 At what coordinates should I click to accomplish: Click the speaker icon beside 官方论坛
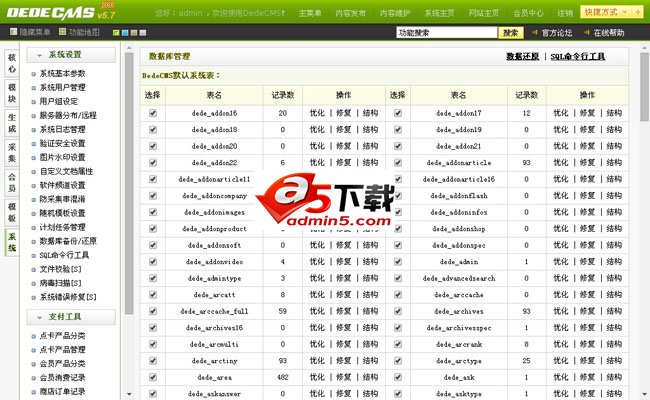(535, 32)
